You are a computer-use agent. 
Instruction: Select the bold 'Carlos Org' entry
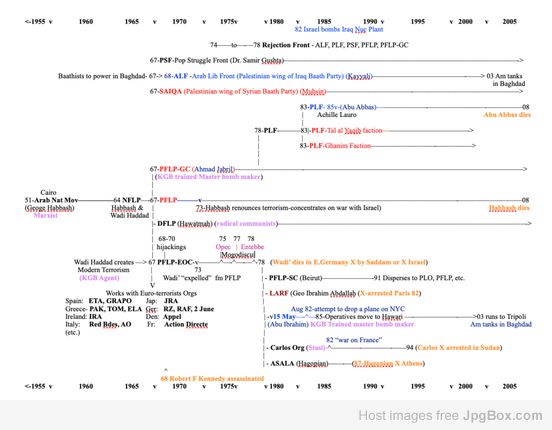coord(288,348)
